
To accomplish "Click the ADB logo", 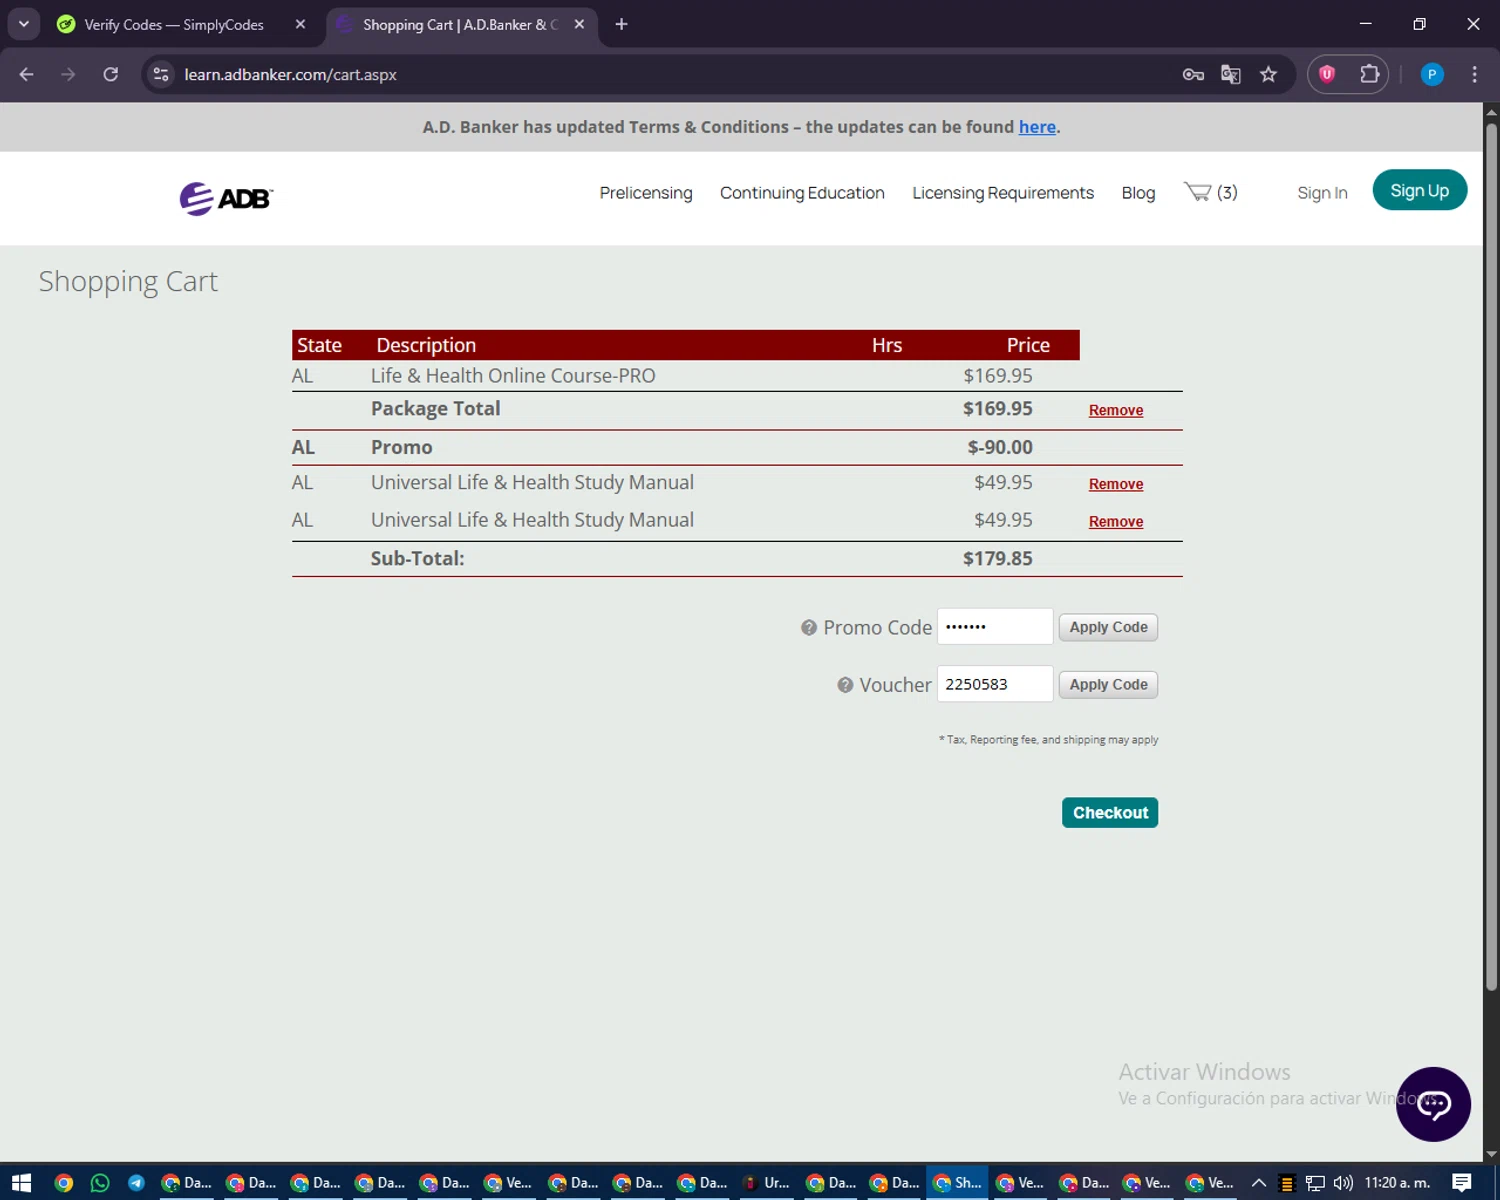I will click(x=226, y=198).
